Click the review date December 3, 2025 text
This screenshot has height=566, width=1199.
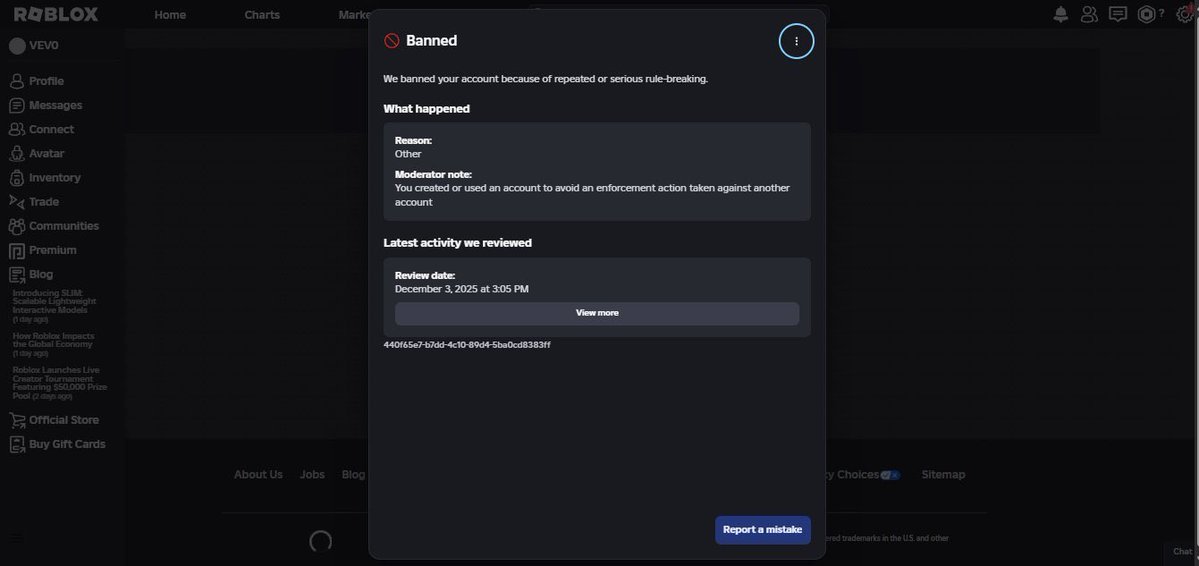pos(462,289)
